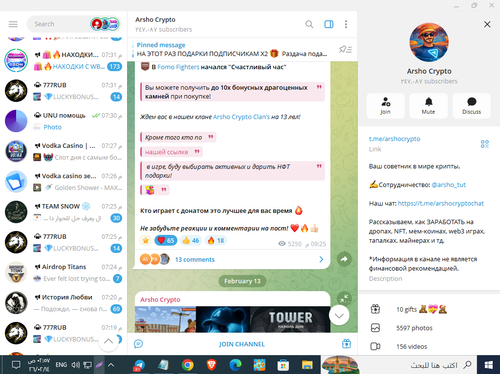Open Telegram in the taskbar
The width and height of the screenshot is (500, 374).
pos(139,365)
